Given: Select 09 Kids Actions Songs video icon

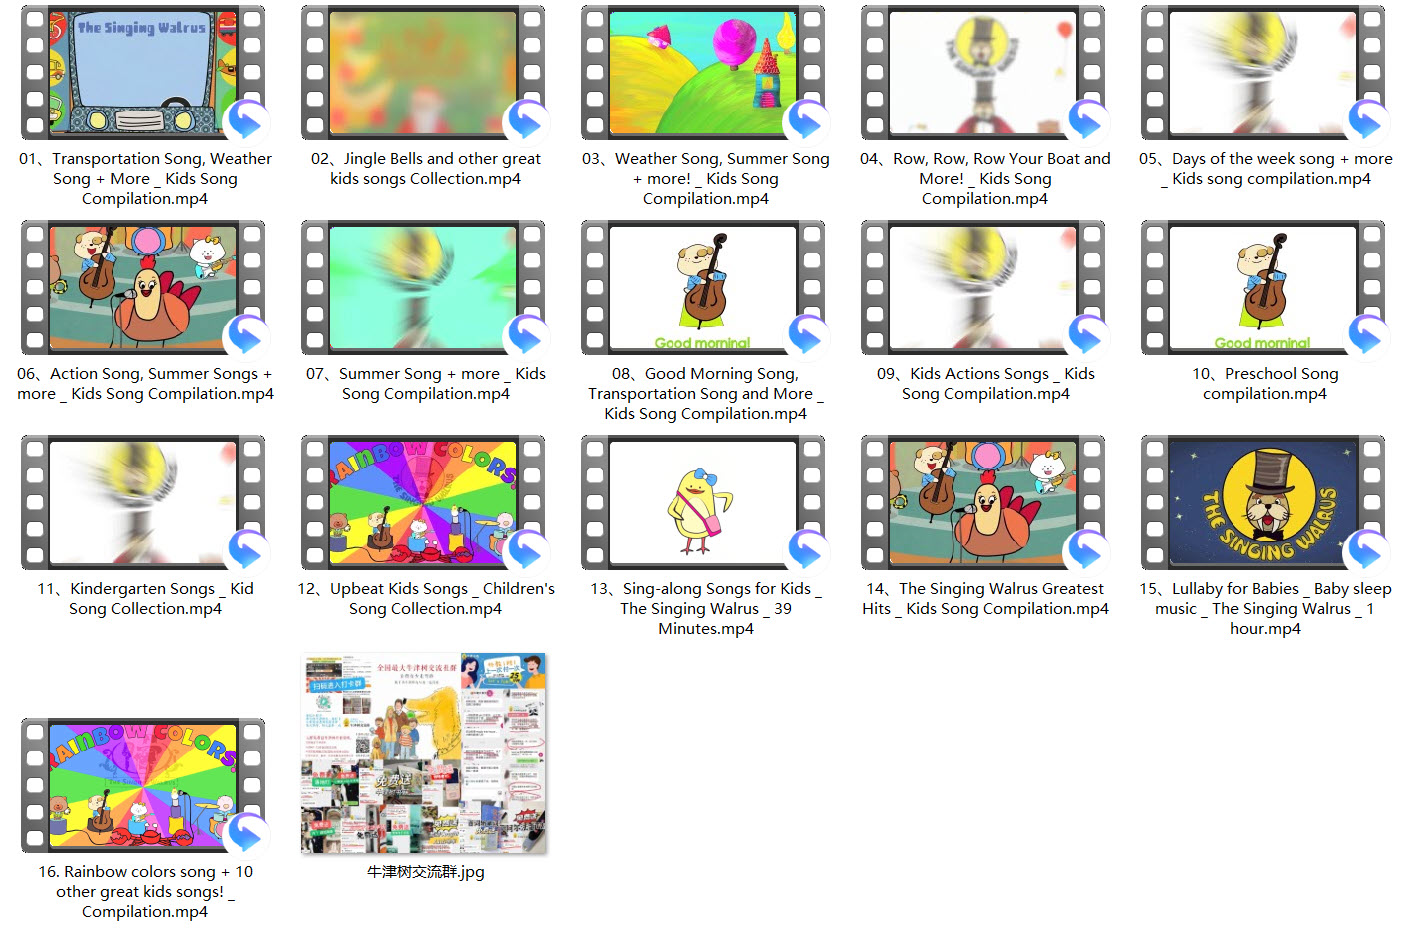Looking at the screenshot, I should 983,288.
